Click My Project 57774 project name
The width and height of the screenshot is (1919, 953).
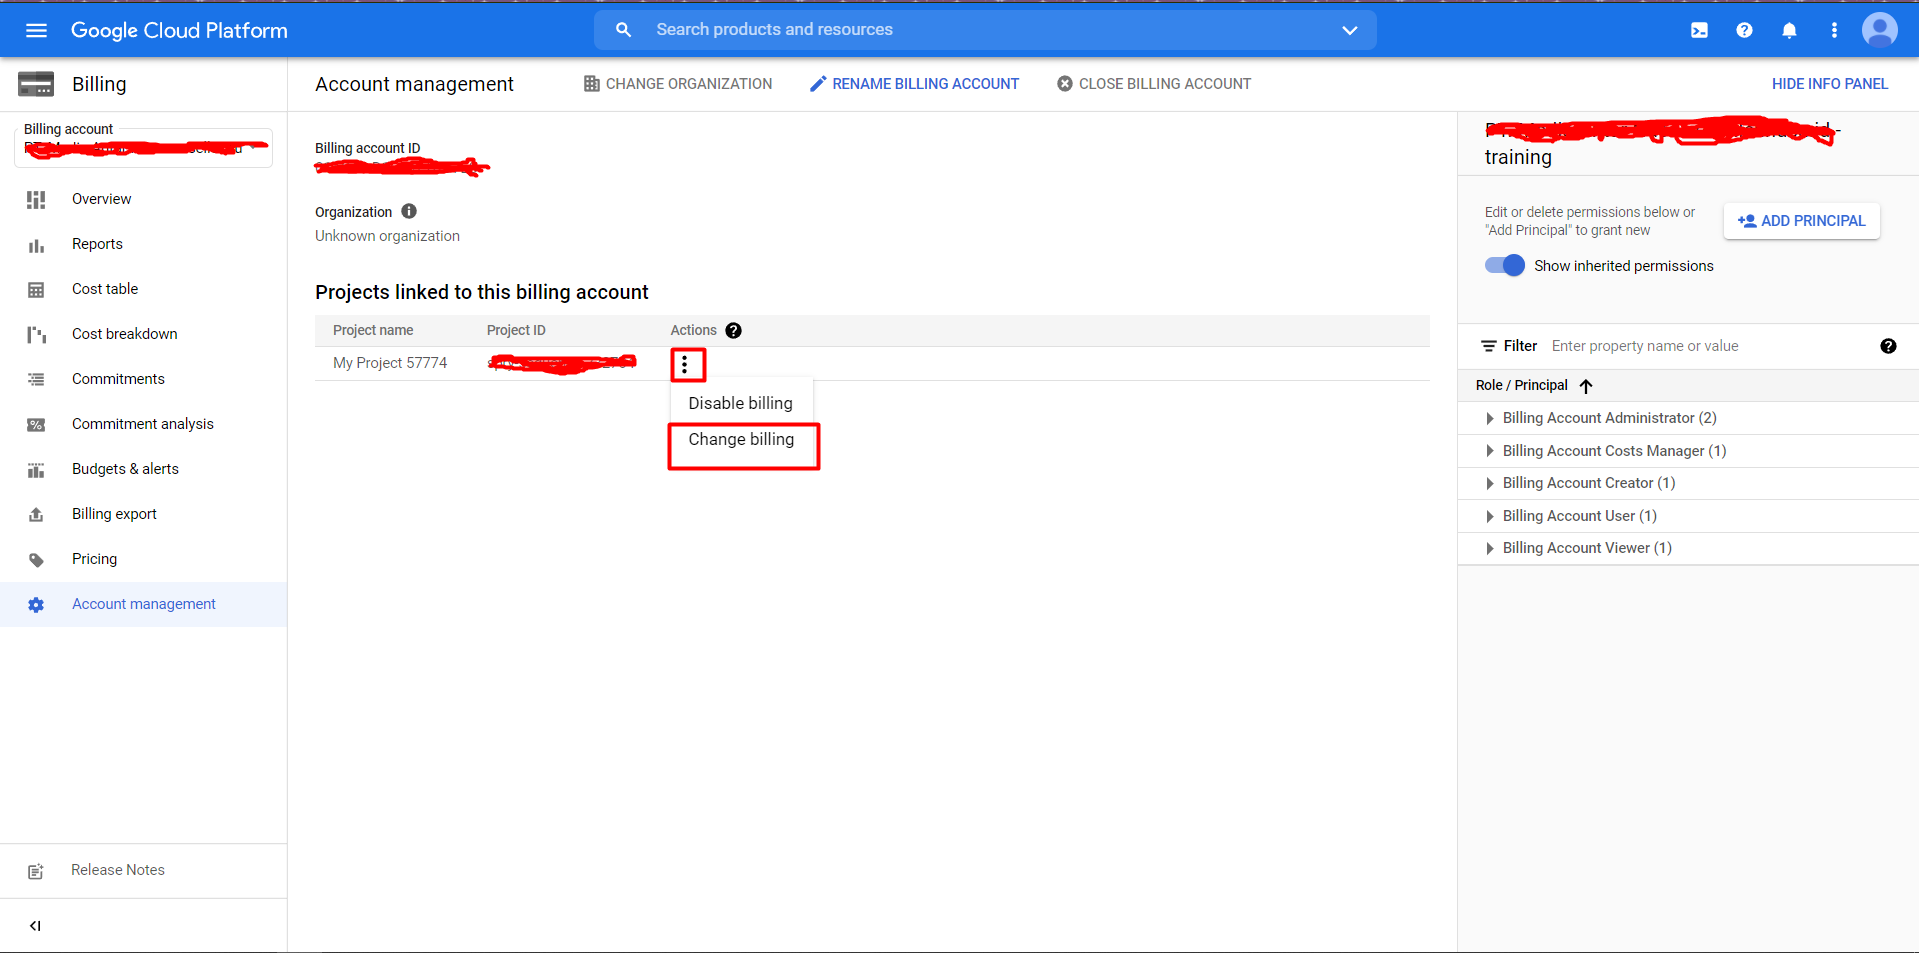point(390,363)
